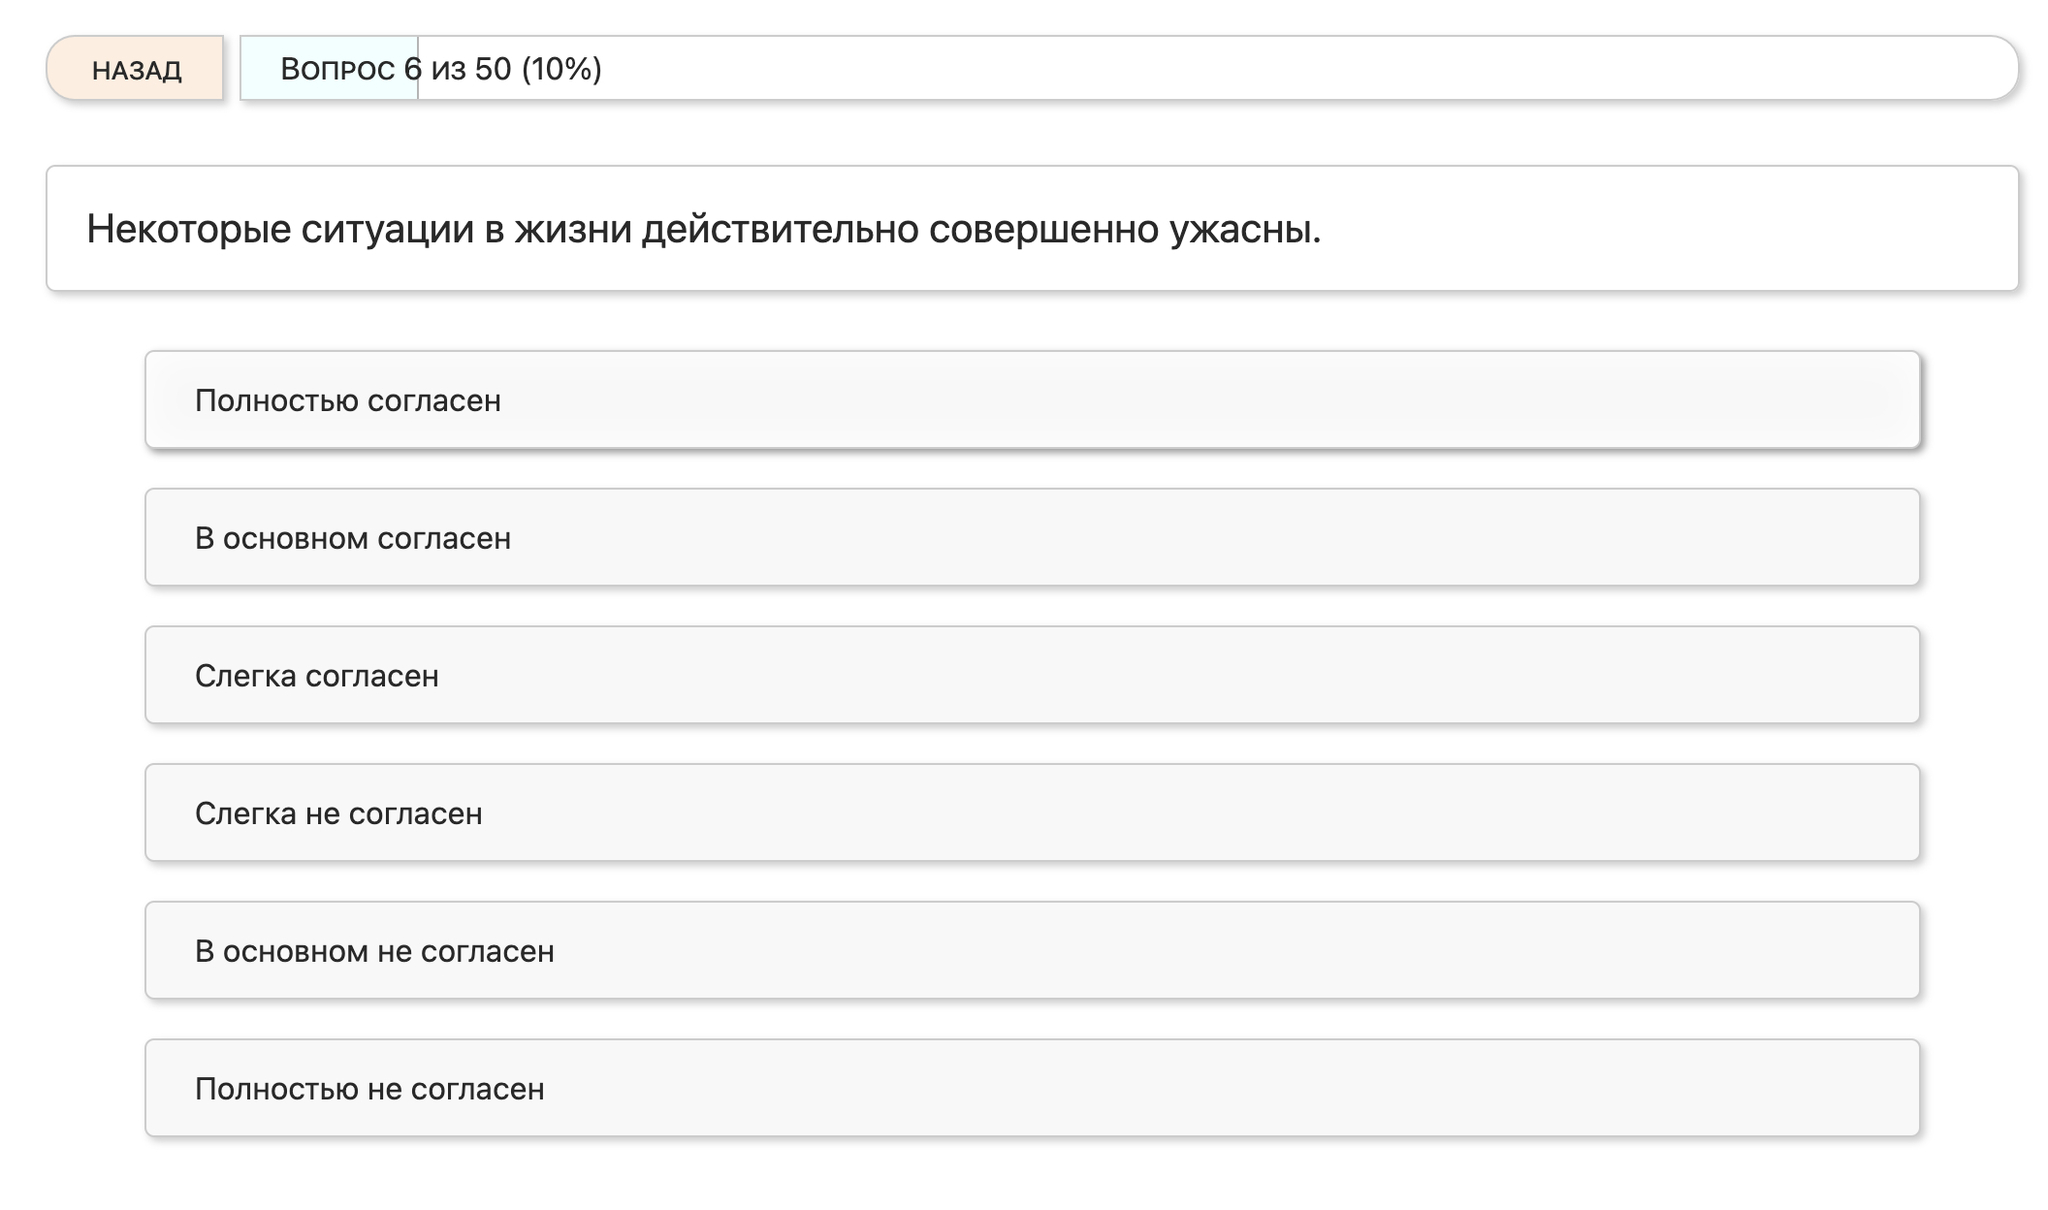The image size is (2048, 1210).
Task: Click the 'Вопрос 6 из 50 (10%)' label
Action: [440, 69]
